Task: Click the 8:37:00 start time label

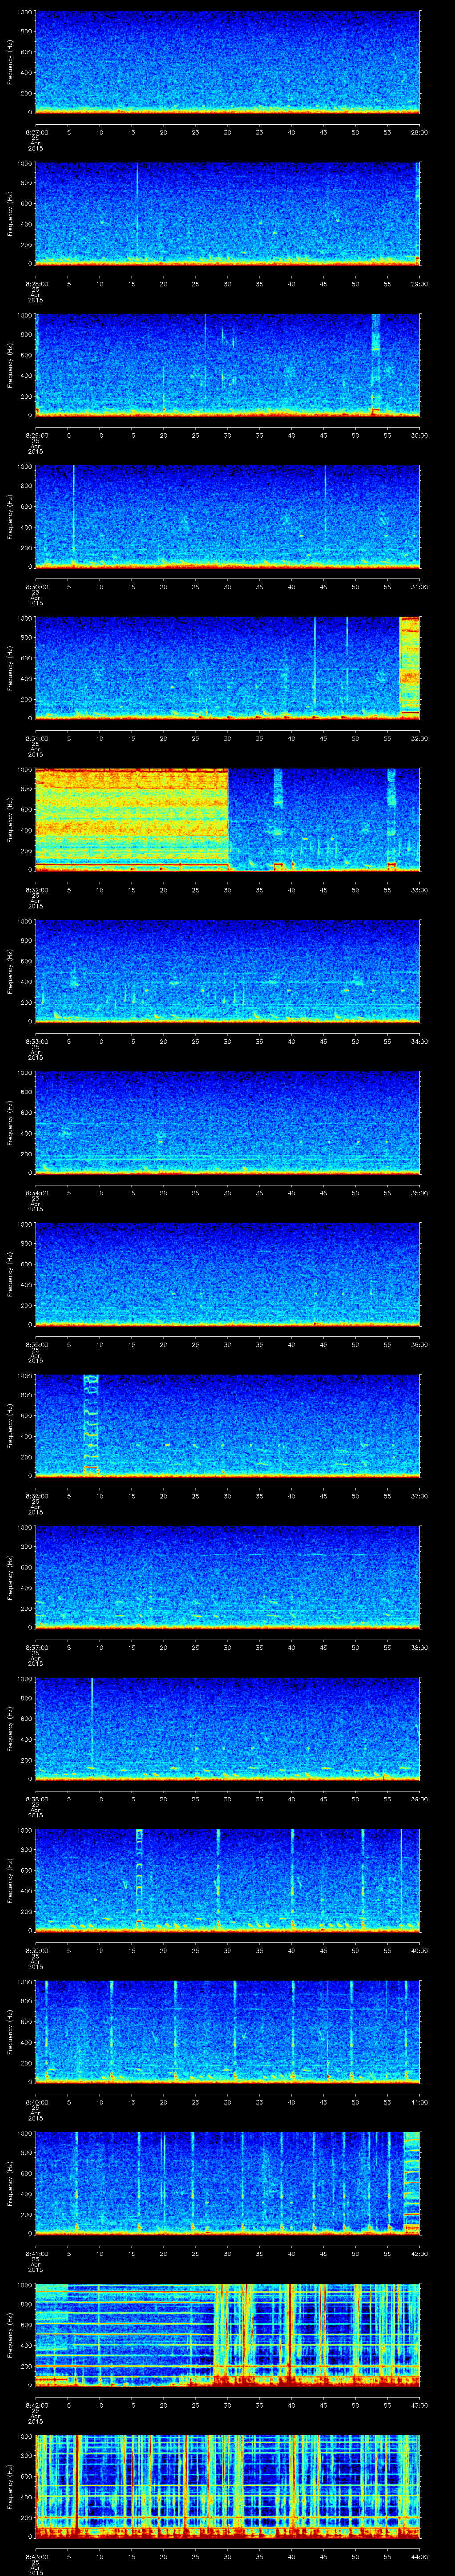Action: coord(36,1647)
